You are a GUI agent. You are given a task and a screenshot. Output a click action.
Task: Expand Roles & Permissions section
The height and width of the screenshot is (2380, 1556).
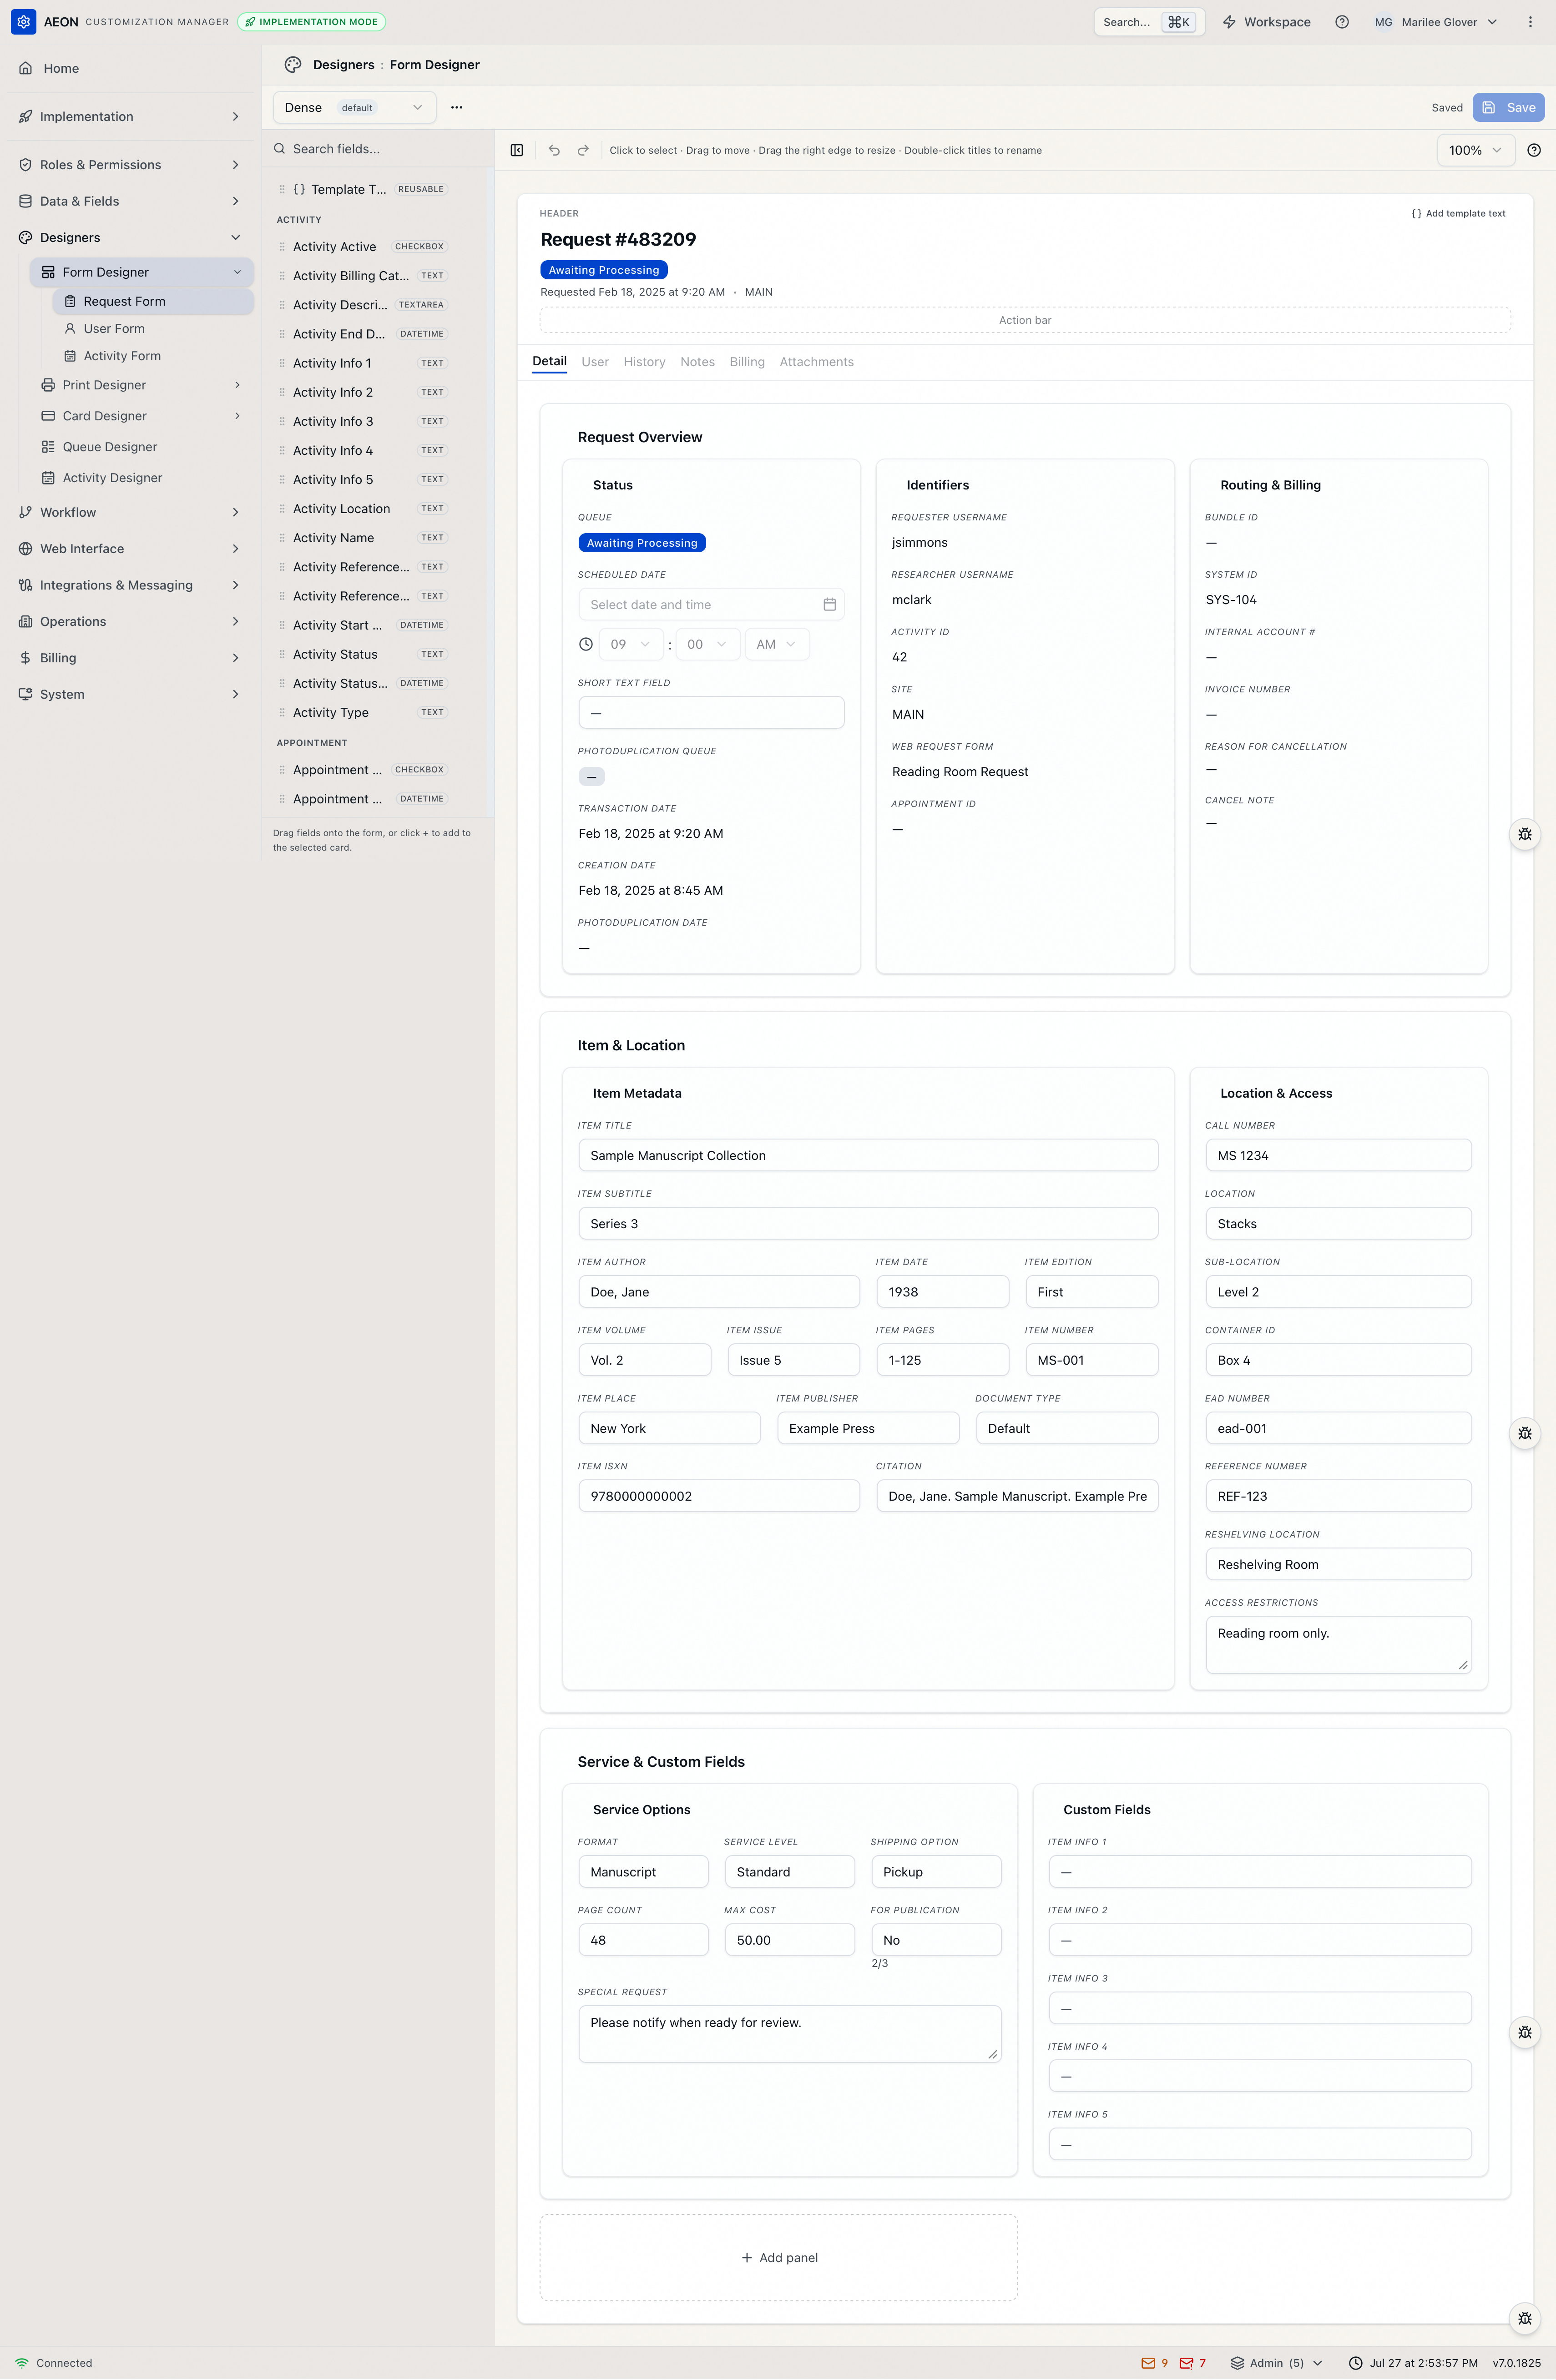coord(131,165)
